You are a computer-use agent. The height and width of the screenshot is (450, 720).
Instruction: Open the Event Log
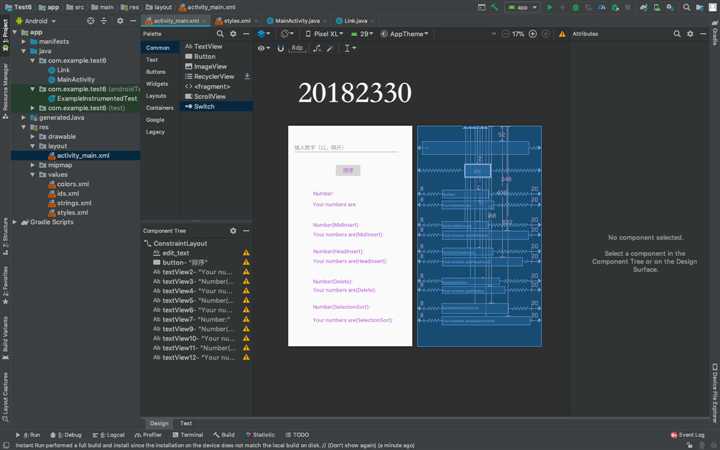(x=687, y=435)
